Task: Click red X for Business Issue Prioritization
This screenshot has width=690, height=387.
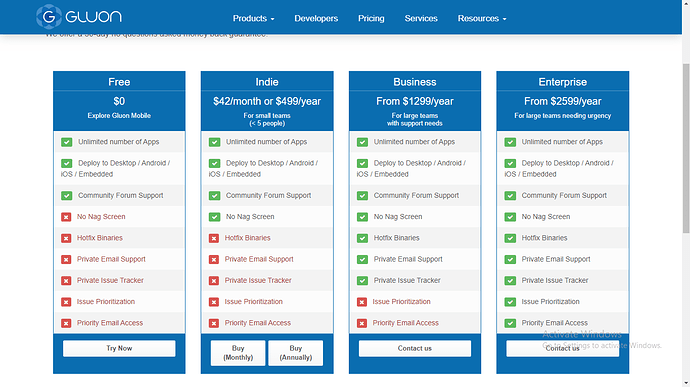Action: pos(362,302)
